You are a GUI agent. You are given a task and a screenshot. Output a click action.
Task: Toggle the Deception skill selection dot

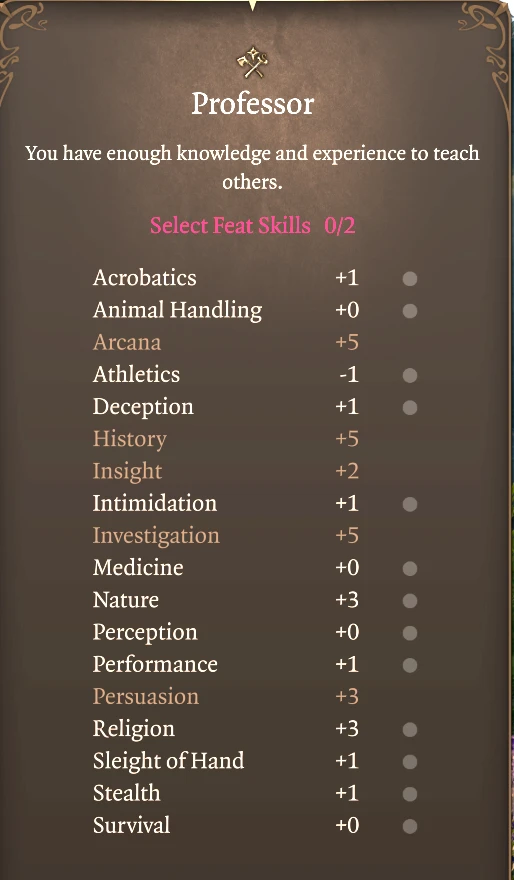tap(410, 407)
